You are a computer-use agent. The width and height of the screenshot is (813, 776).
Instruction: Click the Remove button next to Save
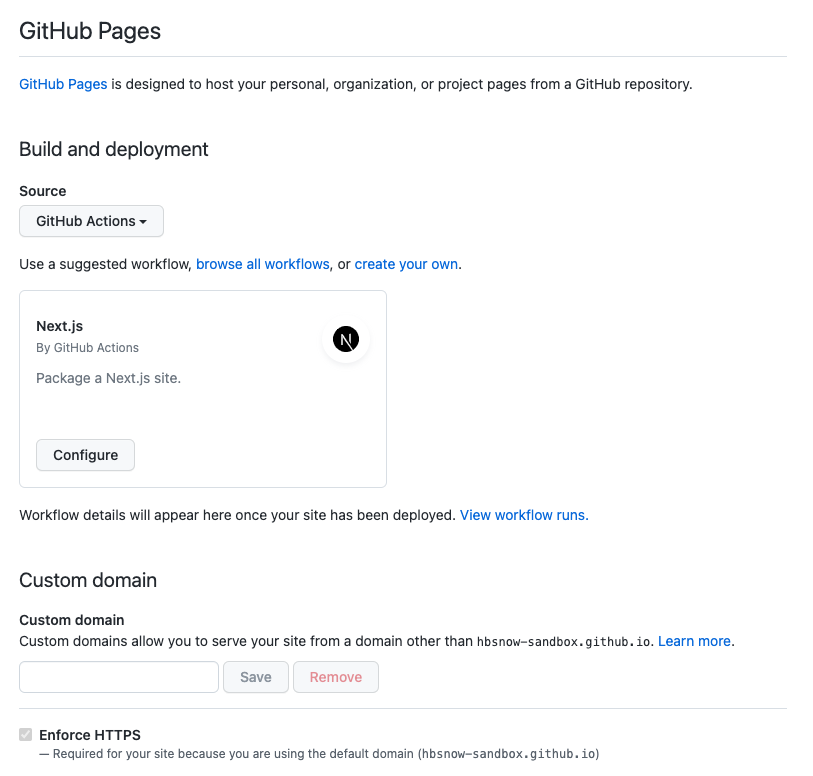335,677
